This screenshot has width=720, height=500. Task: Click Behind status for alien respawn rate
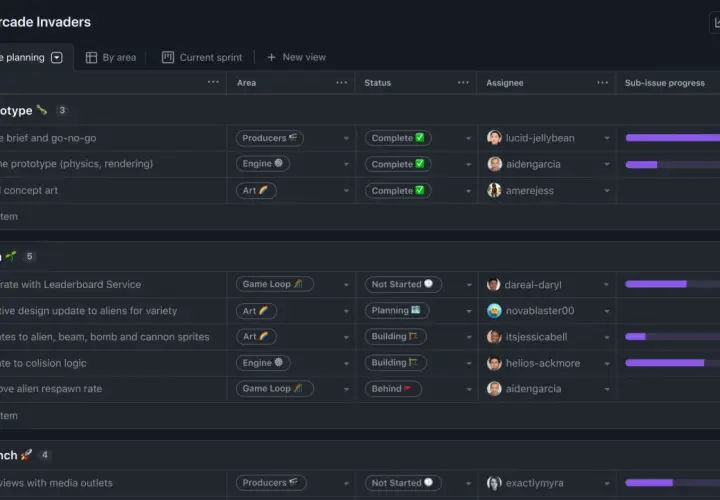393,389
